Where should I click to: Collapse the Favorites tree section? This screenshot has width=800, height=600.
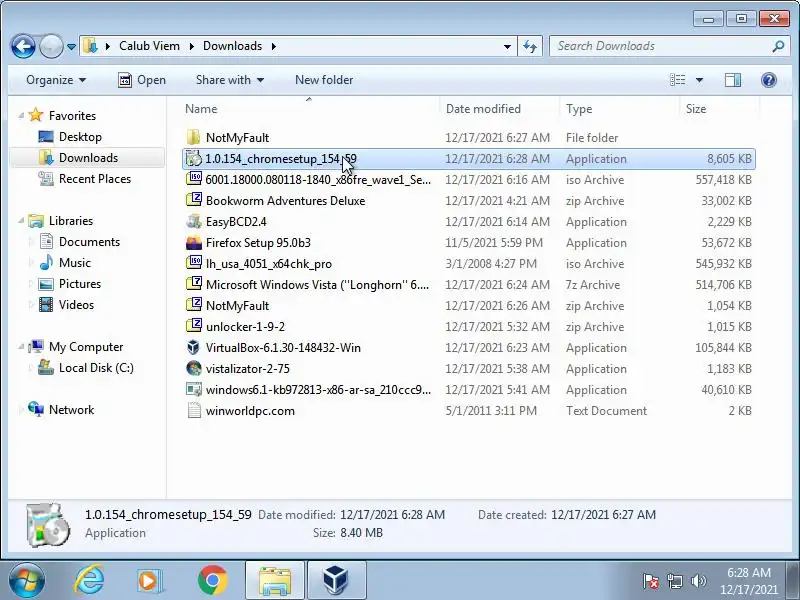coord(21,116)
